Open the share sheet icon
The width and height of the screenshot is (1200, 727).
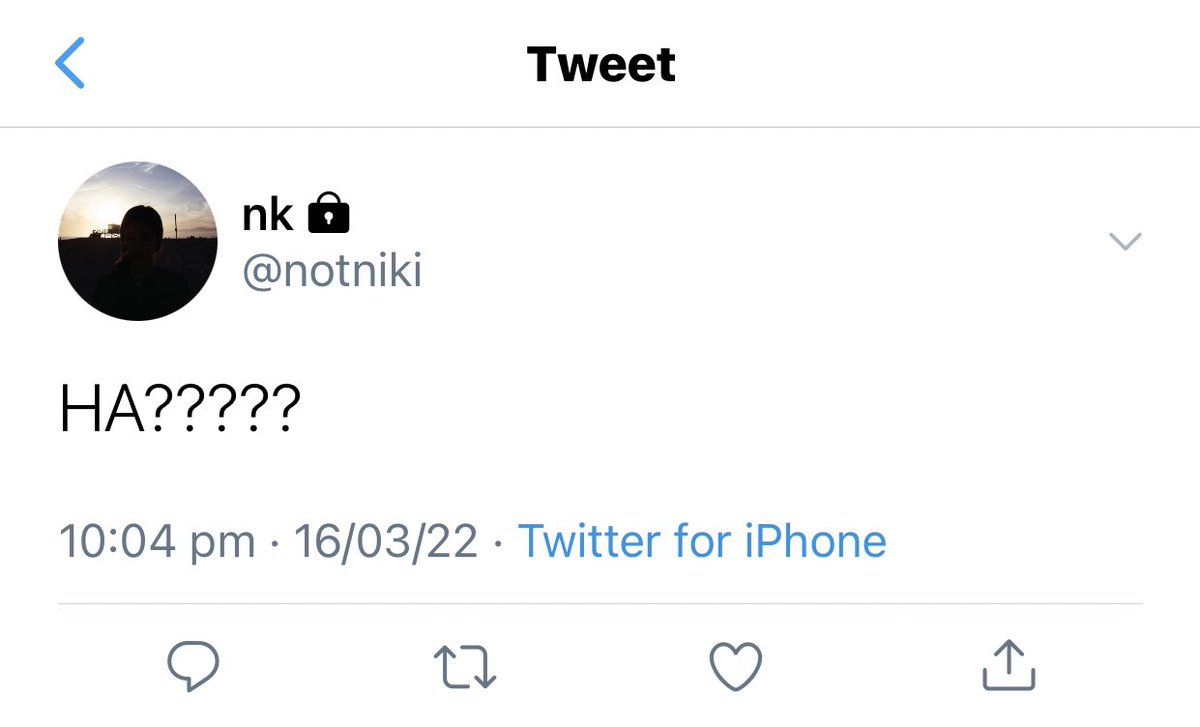click(1007, 665)
